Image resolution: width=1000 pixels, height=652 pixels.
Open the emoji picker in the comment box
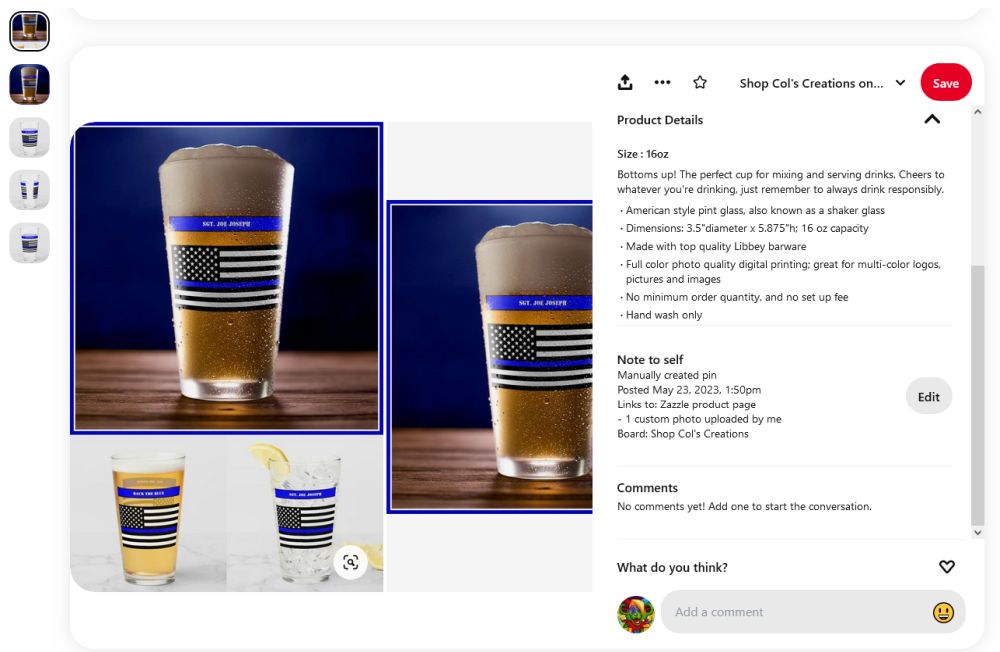943,612
